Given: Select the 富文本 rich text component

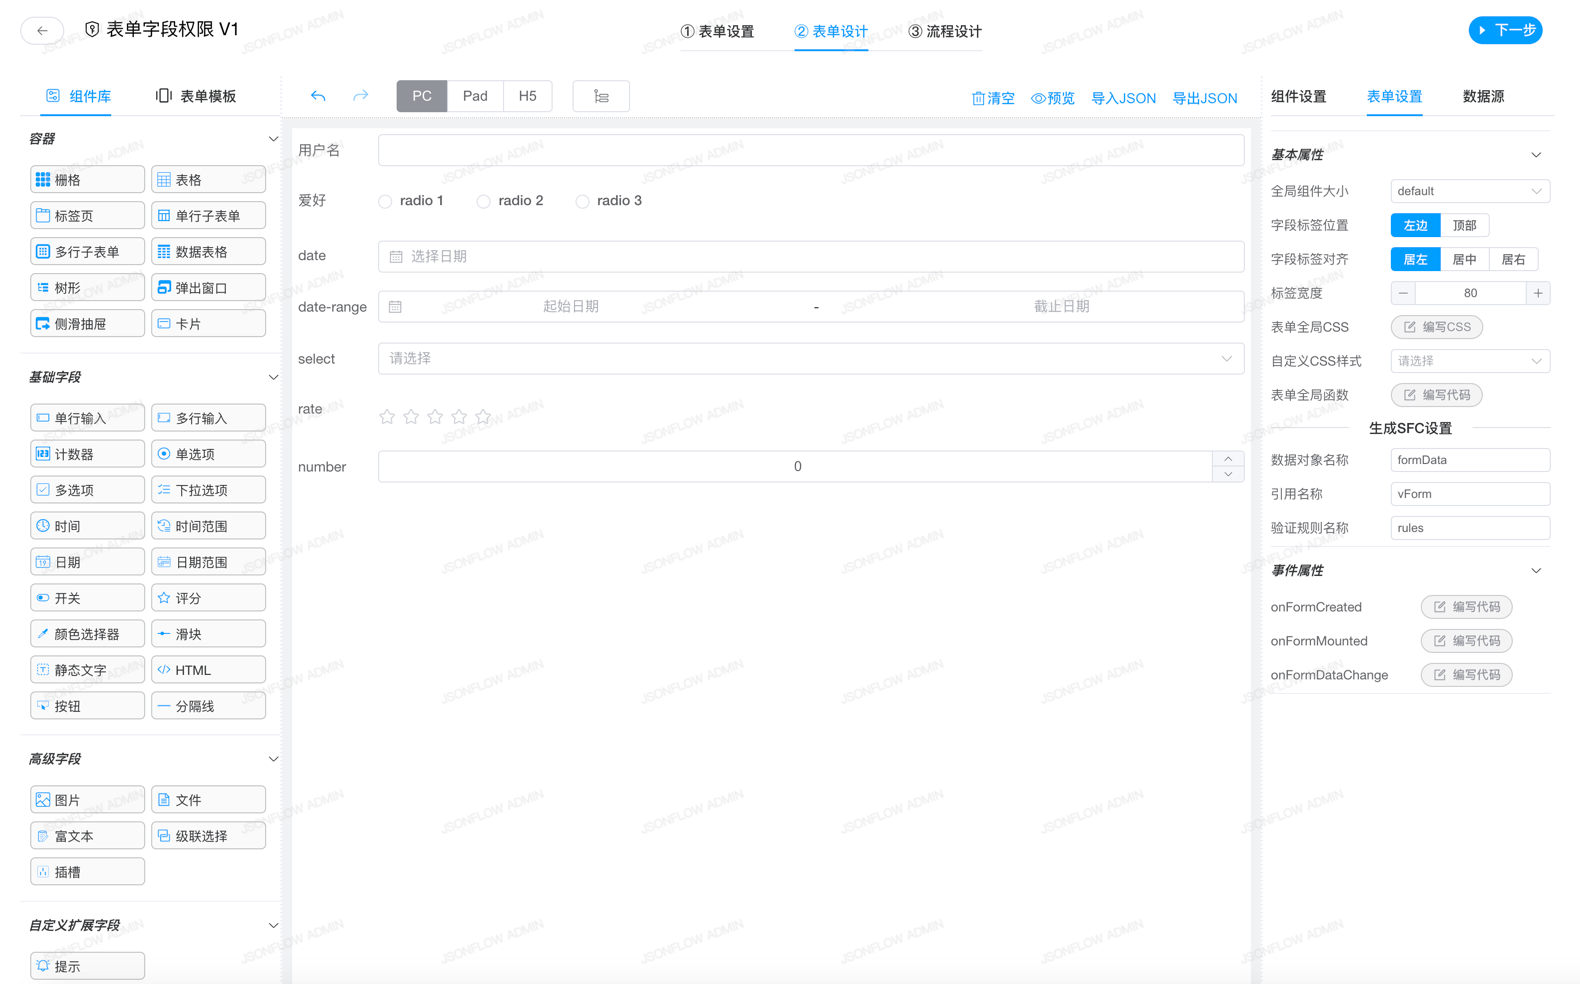Looking at the screenshot, I should click(x=87, y=836).
